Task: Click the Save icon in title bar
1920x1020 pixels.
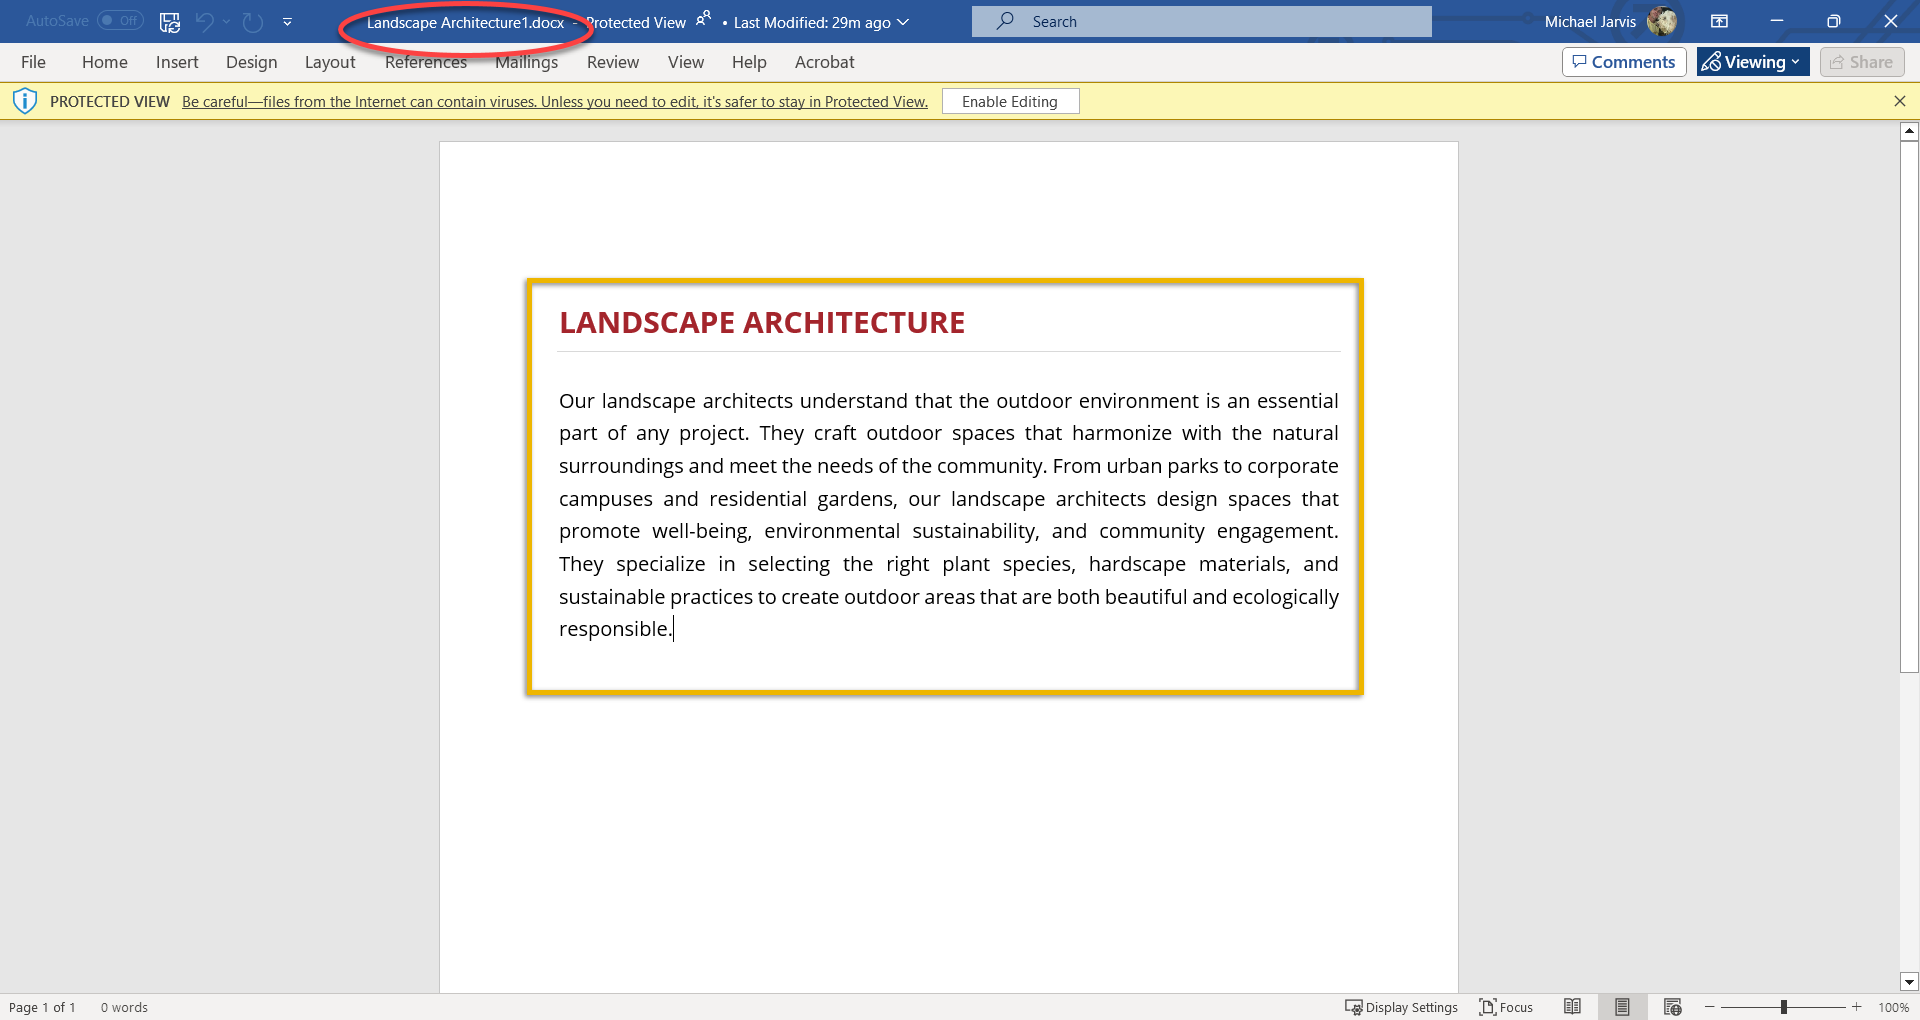Action: [170, 21]
